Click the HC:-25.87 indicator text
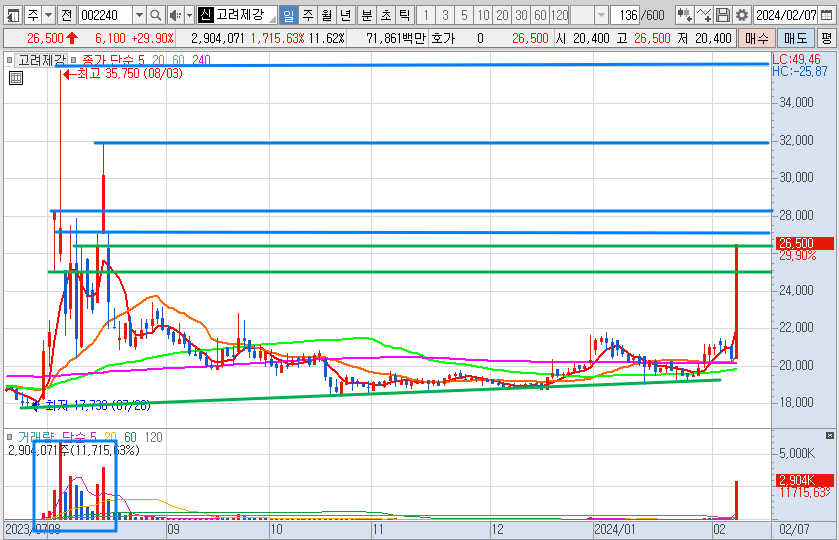The width and height of the screenshot is (839, 540). (799, 71)
